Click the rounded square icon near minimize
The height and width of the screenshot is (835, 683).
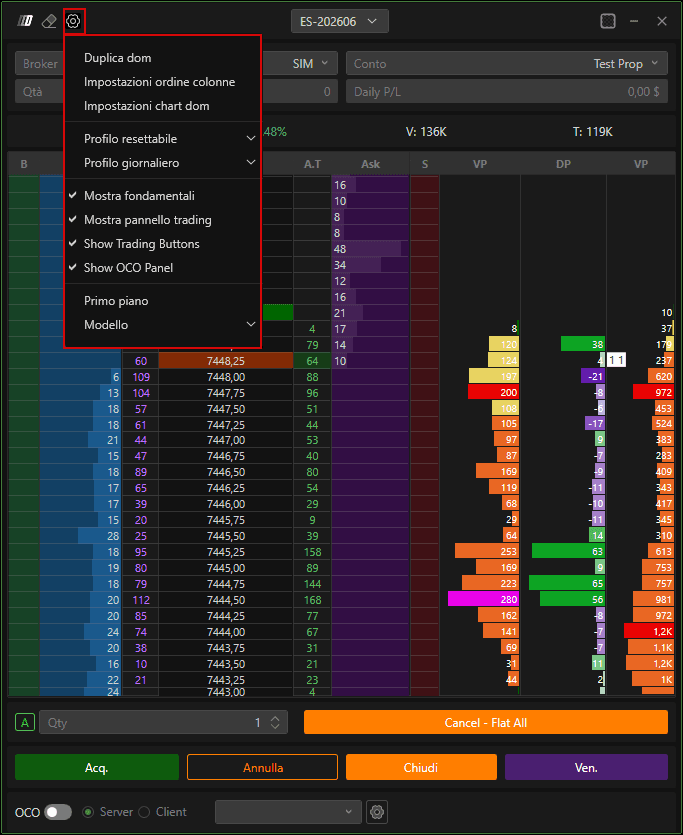coord(608,21)
